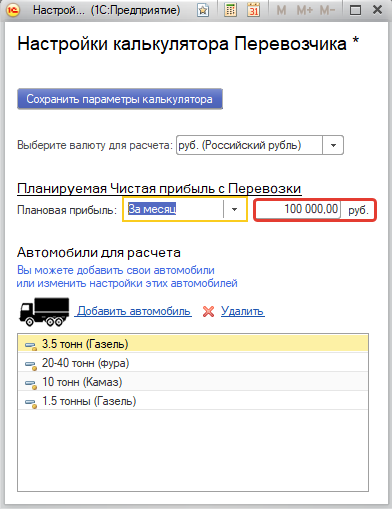Viewport: 392px width, 509px height.
Task: Select the 20-40 тонн (фура) row
Action: click(x=193, y=363)
